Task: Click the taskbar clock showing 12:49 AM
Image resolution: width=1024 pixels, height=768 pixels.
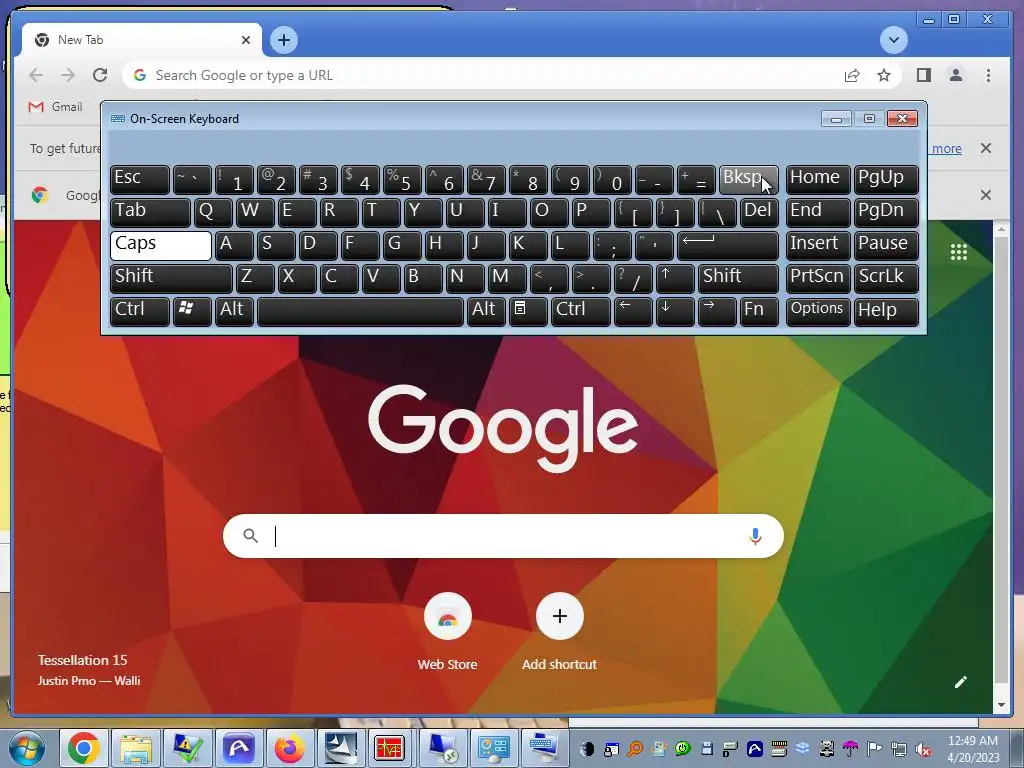Action: 973,748
